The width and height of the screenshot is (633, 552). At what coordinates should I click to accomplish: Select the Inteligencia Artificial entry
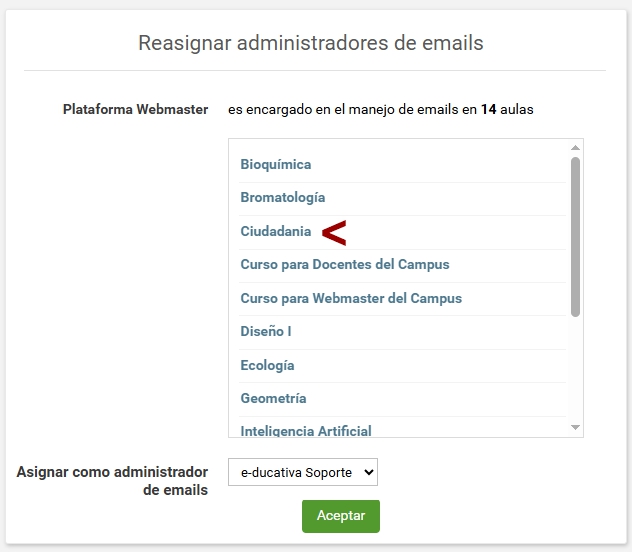click(306, 430)
